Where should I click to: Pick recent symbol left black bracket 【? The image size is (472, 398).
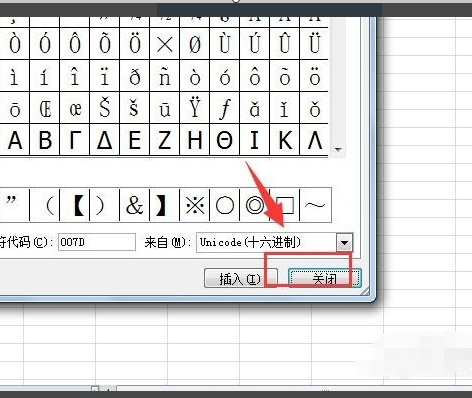pos(75,205)
